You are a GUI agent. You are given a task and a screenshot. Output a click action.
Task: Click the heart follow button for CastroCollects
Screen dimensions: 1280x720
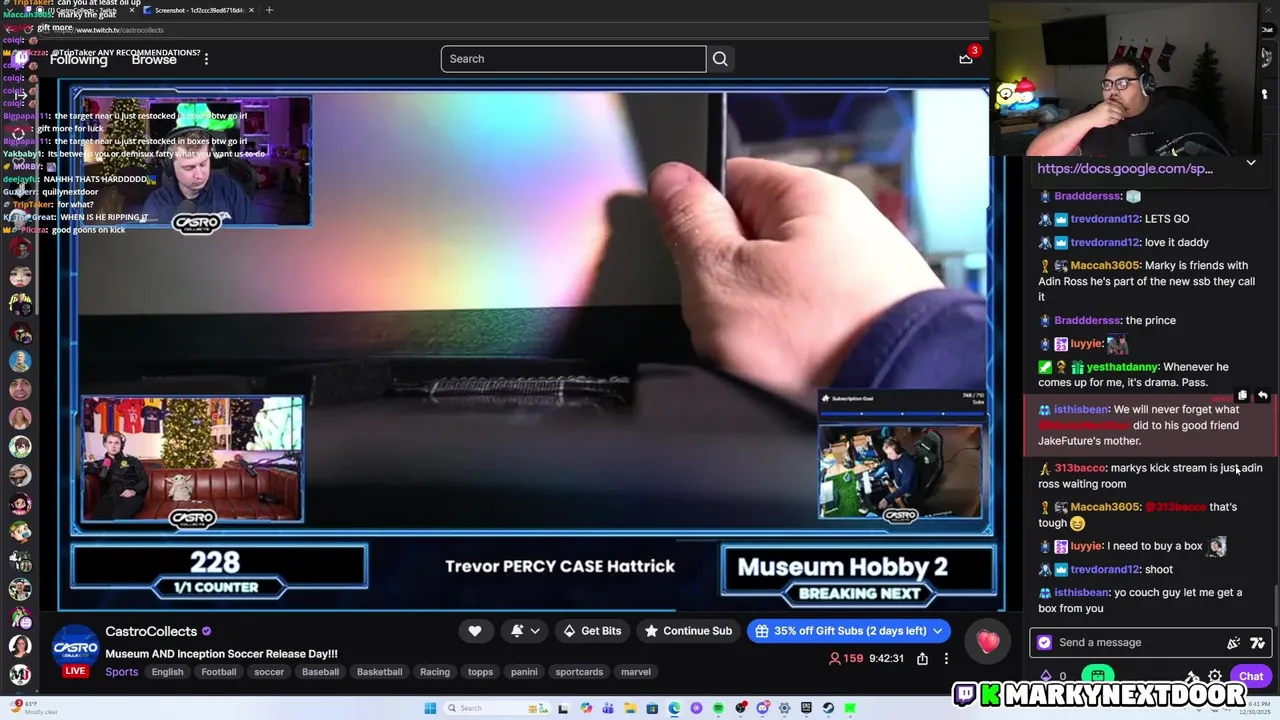(475, 631)
